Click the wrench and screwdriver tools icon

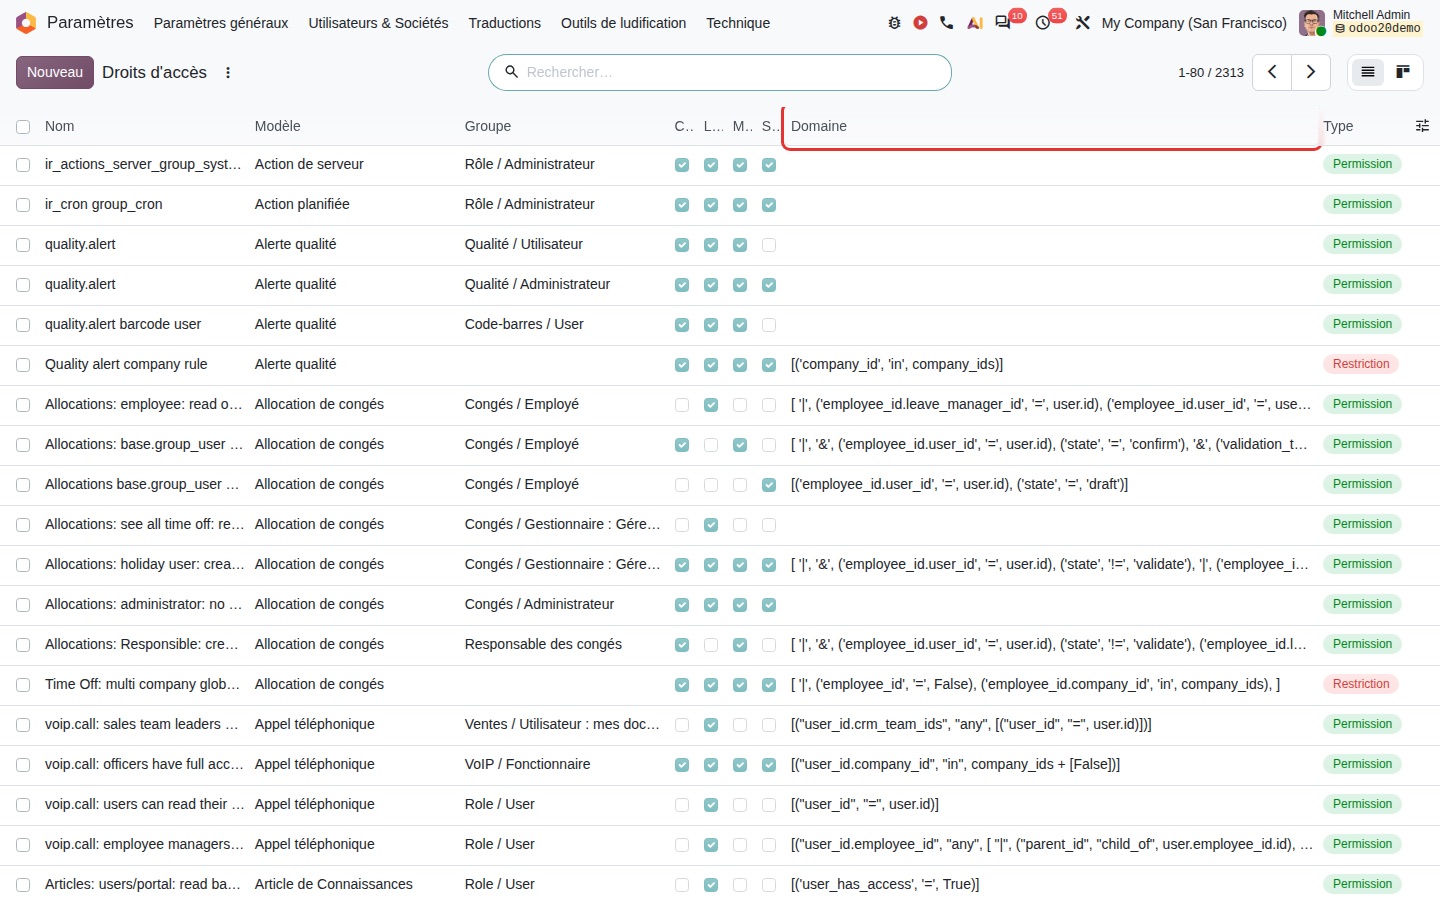(1082, 23)
